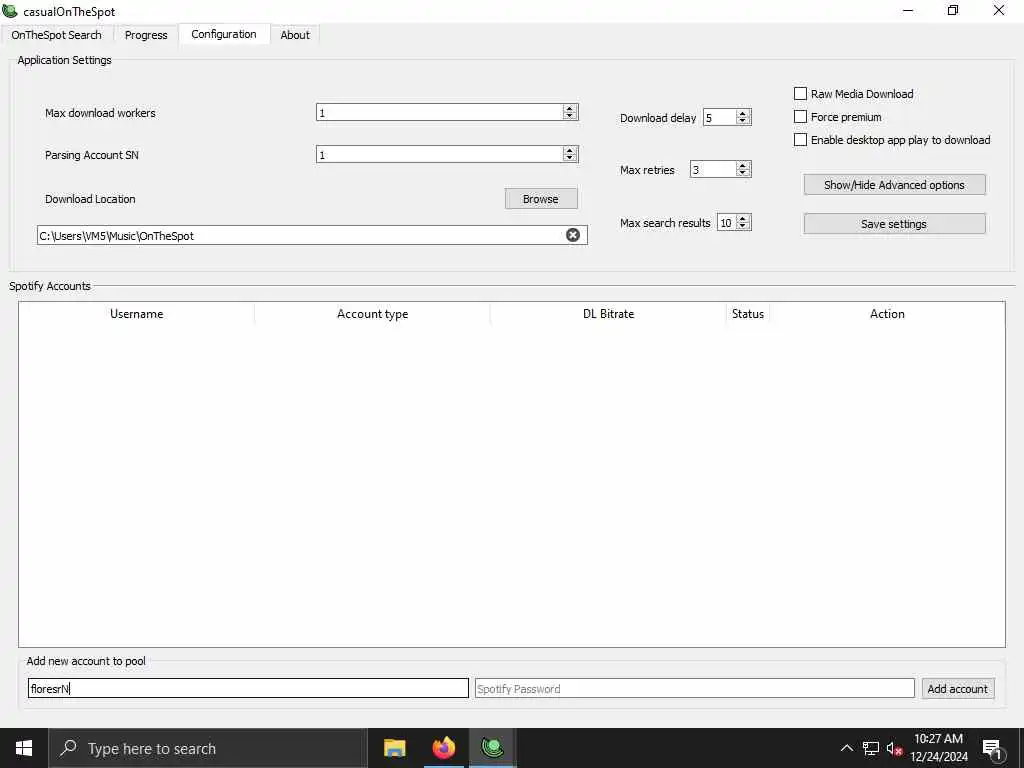The image size is (1024, 768).
Task: Close the casualOnTheSpot window
Action: (999, 10)
